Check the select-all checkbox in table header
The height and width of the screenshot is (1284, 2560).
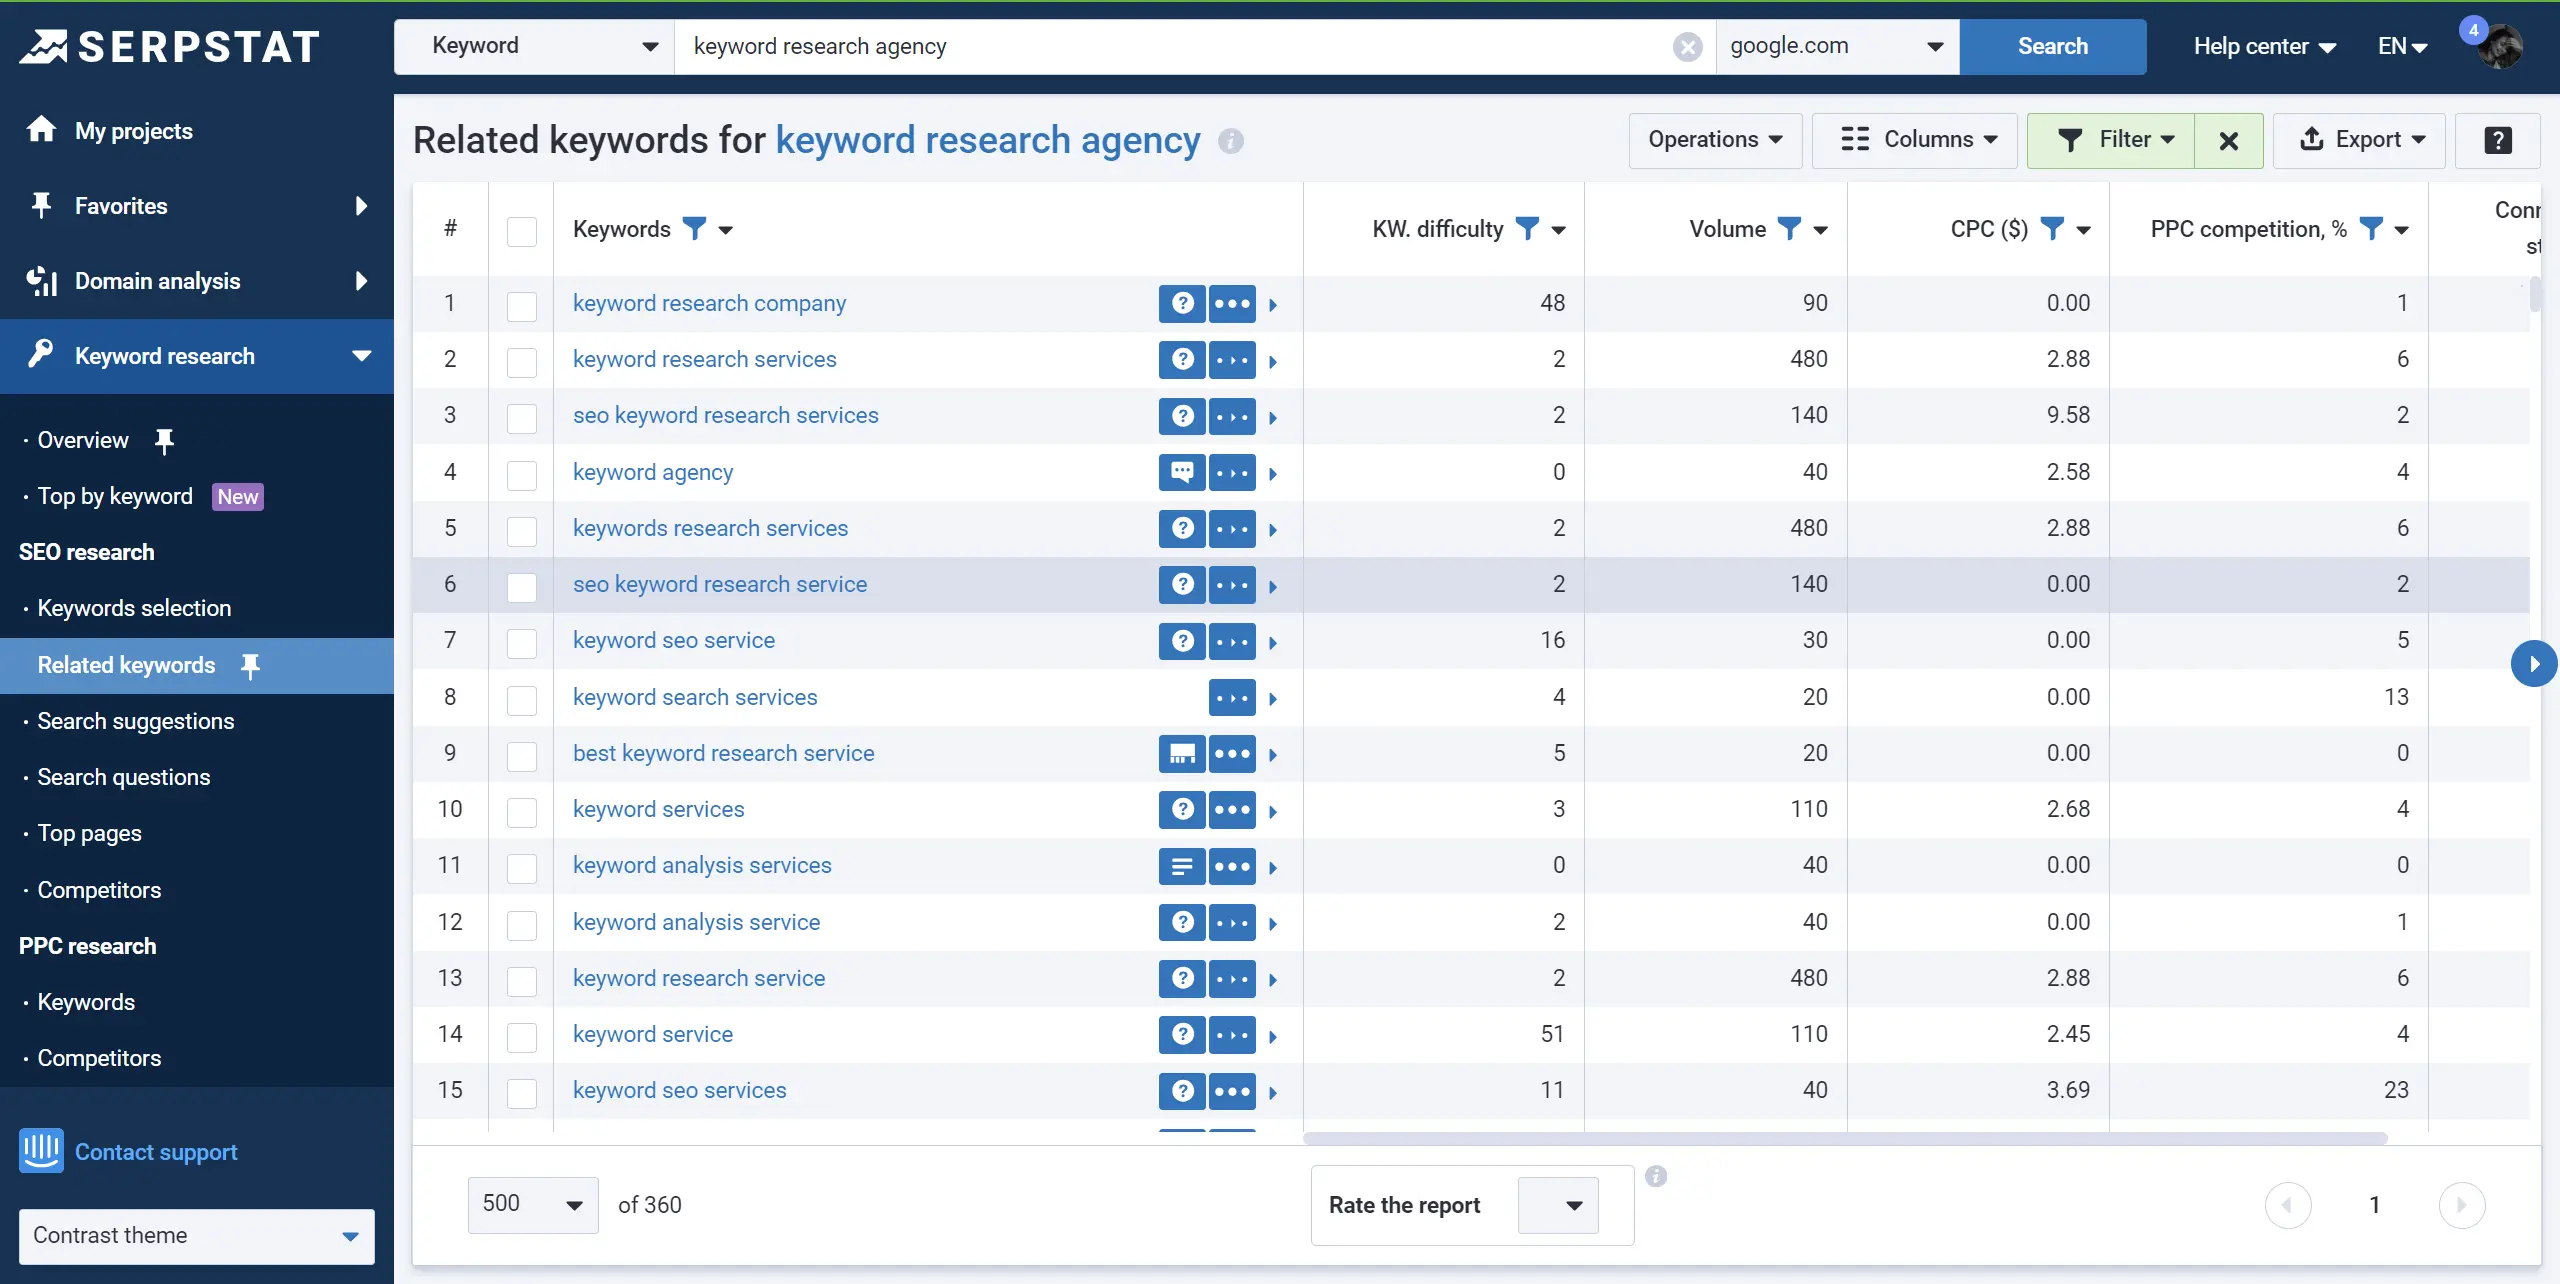coord(521,231)
